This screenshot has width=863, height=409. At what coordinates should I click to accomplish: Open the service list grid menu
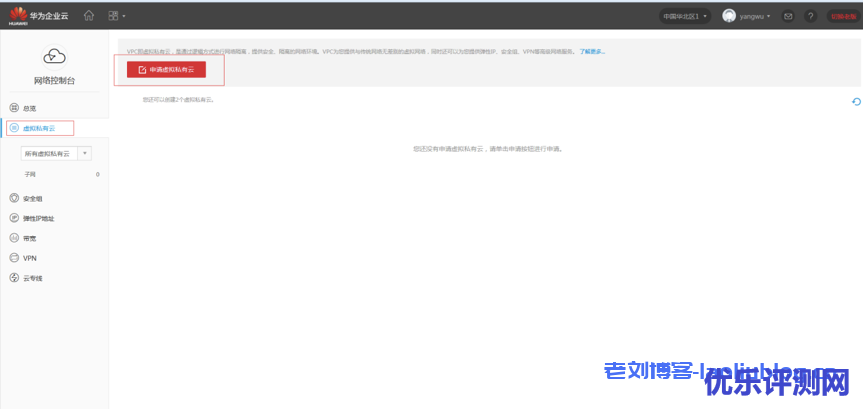(x=114, y=16)
